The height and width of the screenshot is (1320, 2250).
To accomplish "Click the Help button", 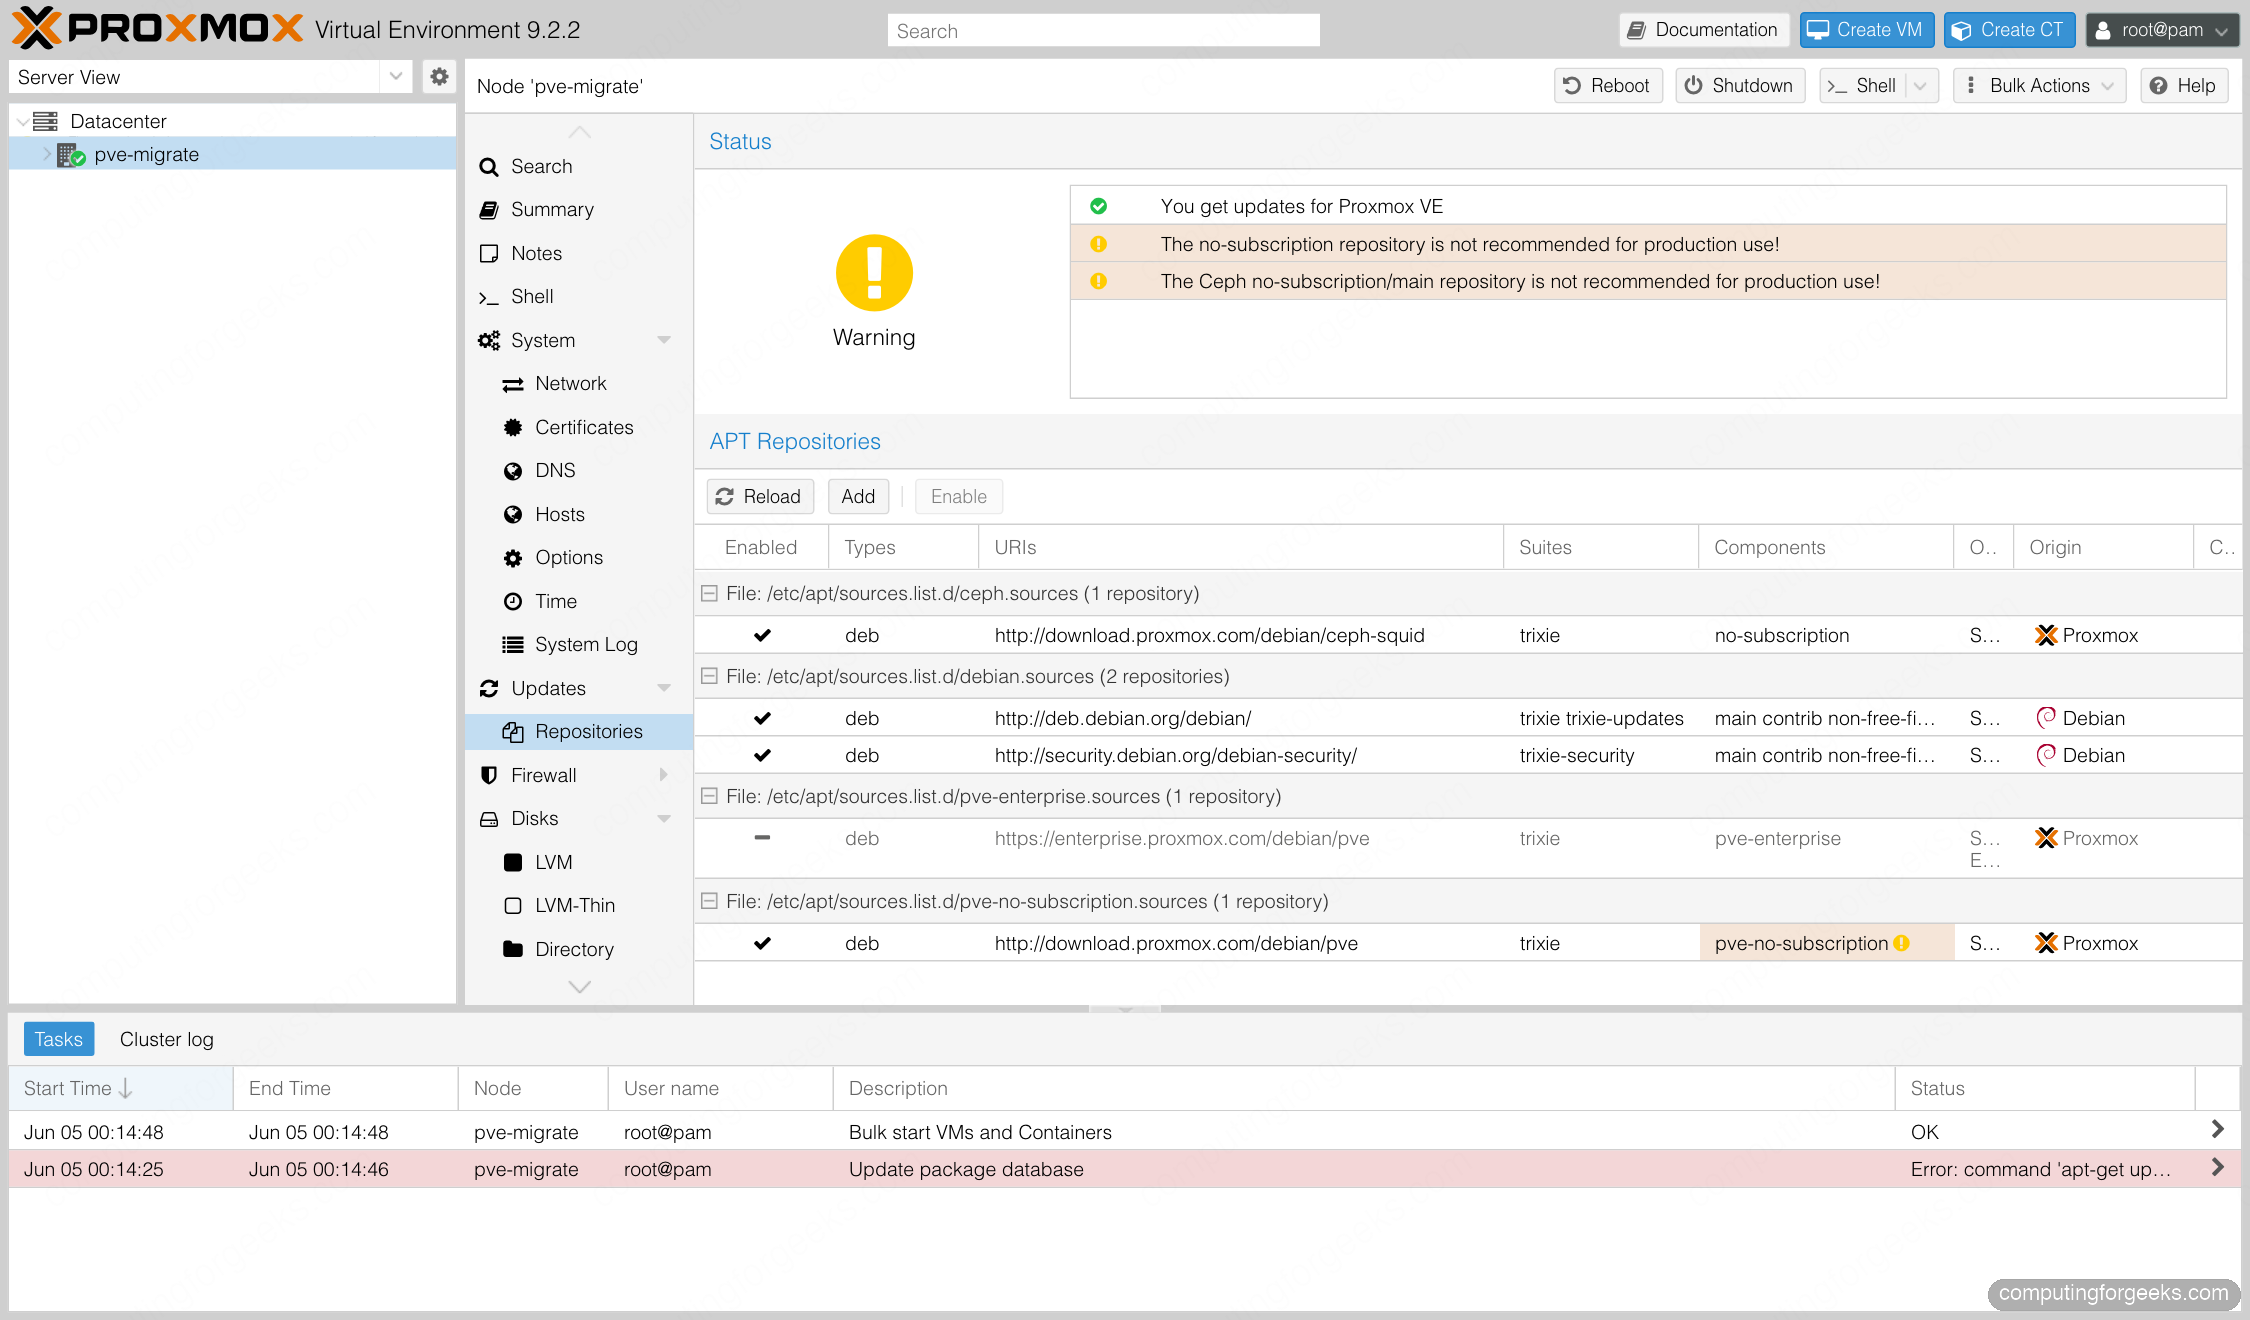I will (2184, 86).
